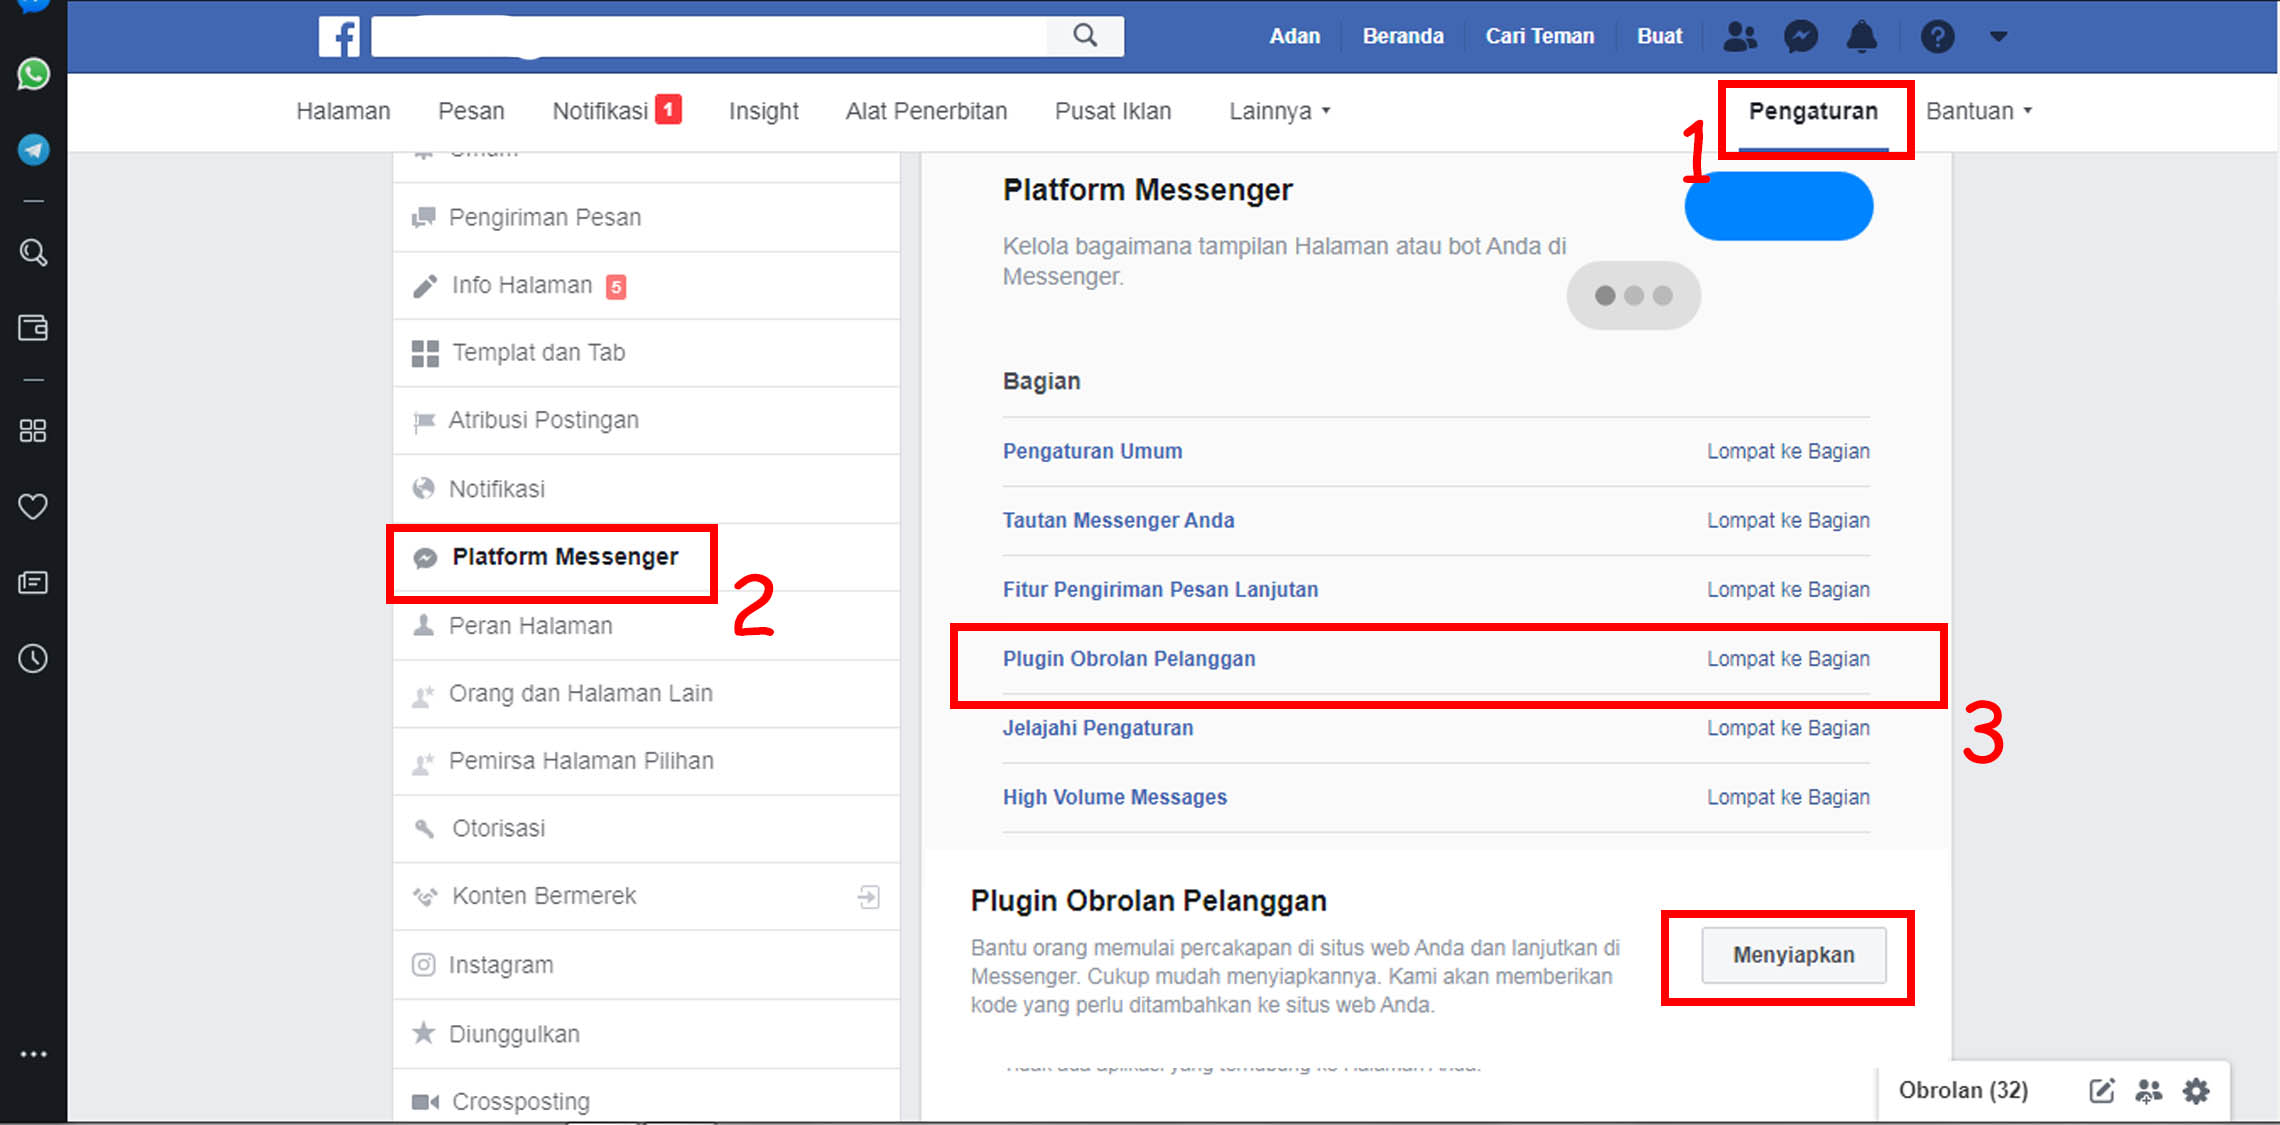Click the Facebook search input field
This screenshot has width=2280, height=1125.
click(708, 37)
